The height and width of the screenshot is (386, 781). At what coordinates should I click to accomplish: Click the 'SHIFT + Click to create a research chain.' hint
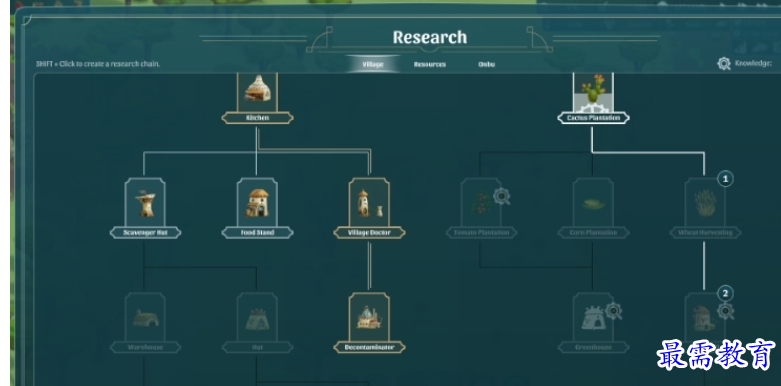click(x=98, y=64)
